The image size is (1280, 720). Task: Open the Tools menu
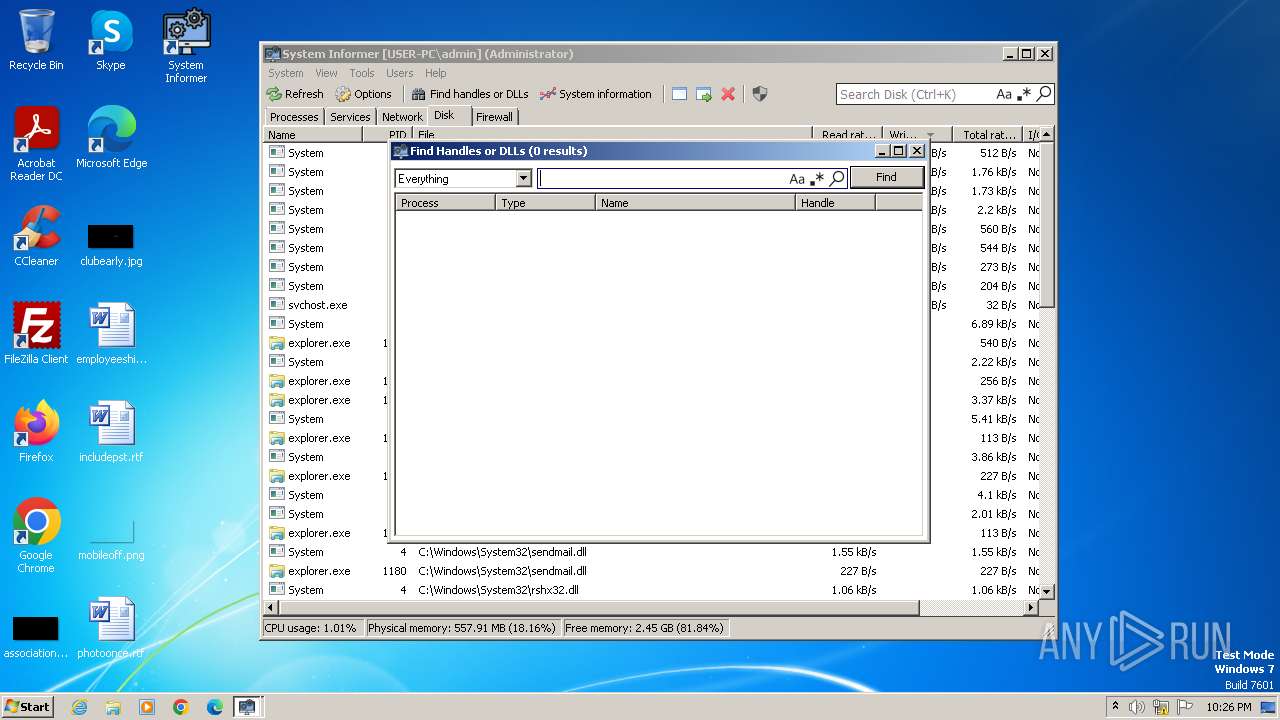(x=362, y=73)
